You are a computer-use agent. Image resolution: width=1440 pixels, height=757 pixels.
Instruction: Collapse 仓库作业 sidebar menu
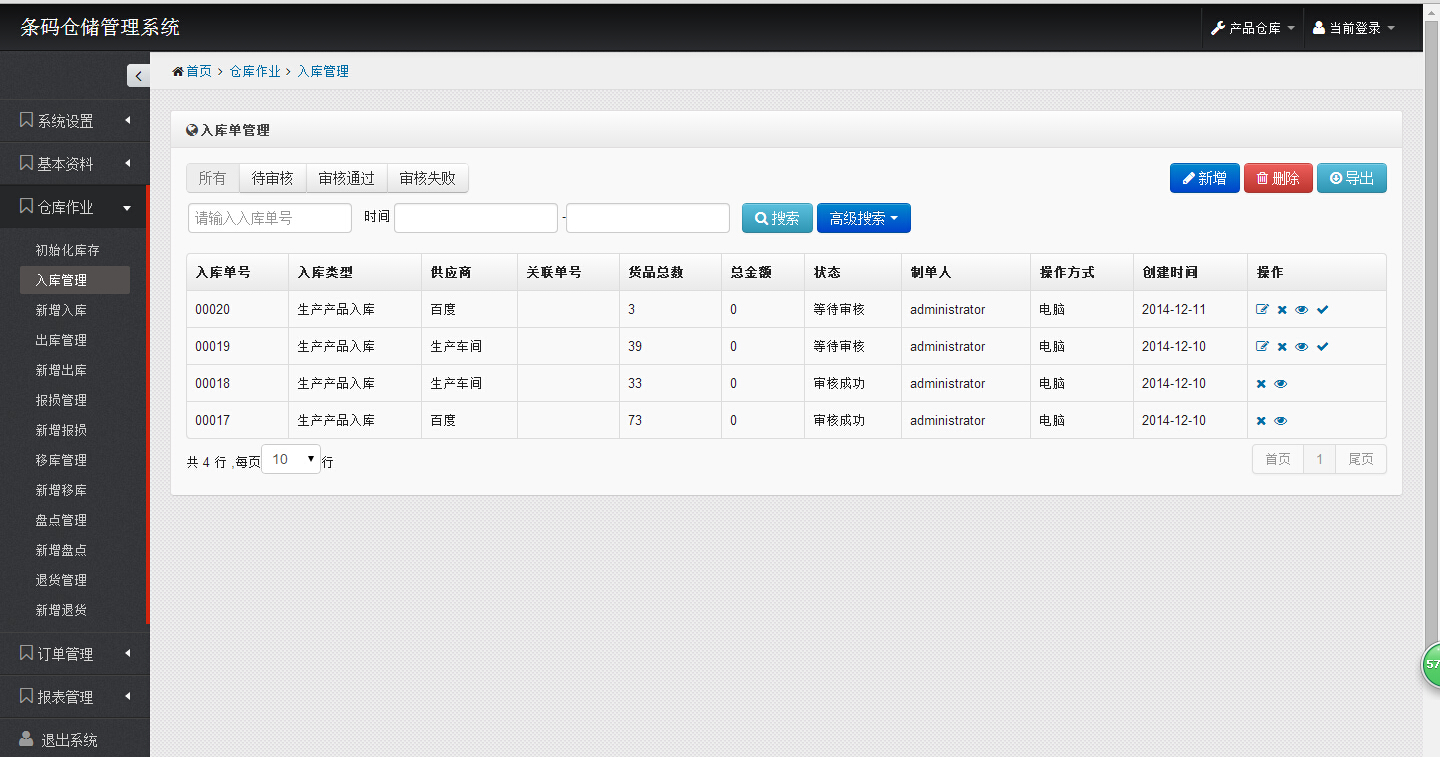(75, 207)
